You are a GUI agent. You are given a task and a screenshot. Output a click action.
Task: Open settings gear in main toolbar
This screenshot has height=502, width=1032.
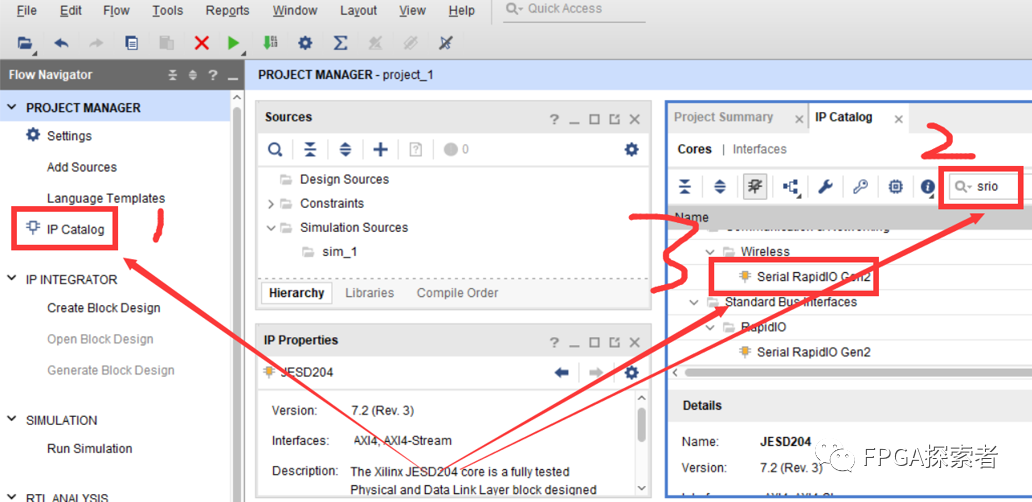point(305,43)
